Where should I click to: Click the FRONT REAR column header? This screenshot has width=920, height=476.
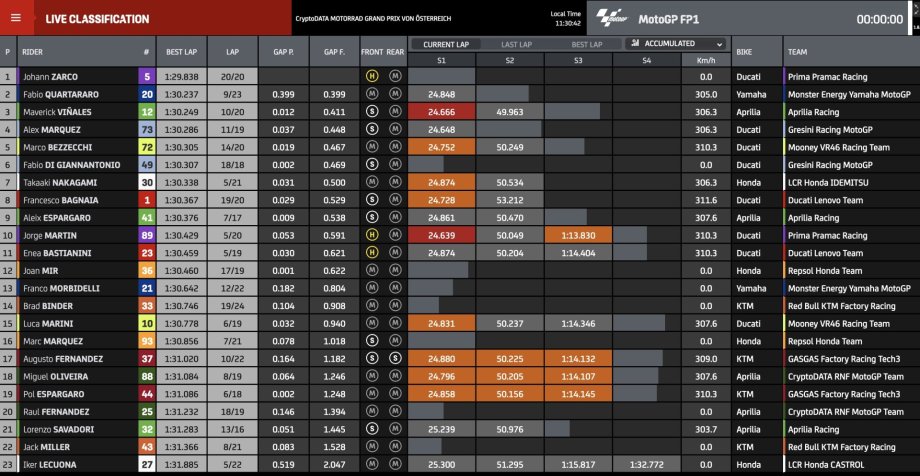383,52
